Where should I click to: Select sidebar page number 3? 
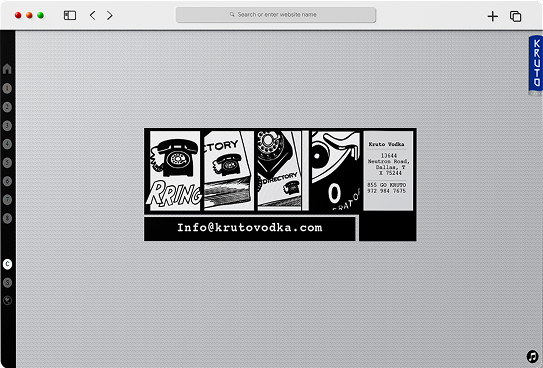7,125
